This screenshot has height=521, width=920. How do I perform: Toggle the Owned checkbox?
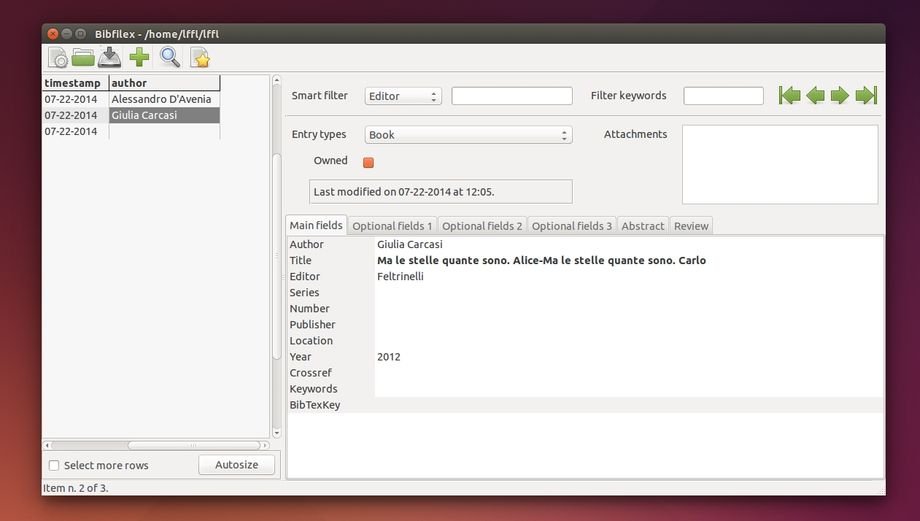pyautogui.click(x=368, y=162)
